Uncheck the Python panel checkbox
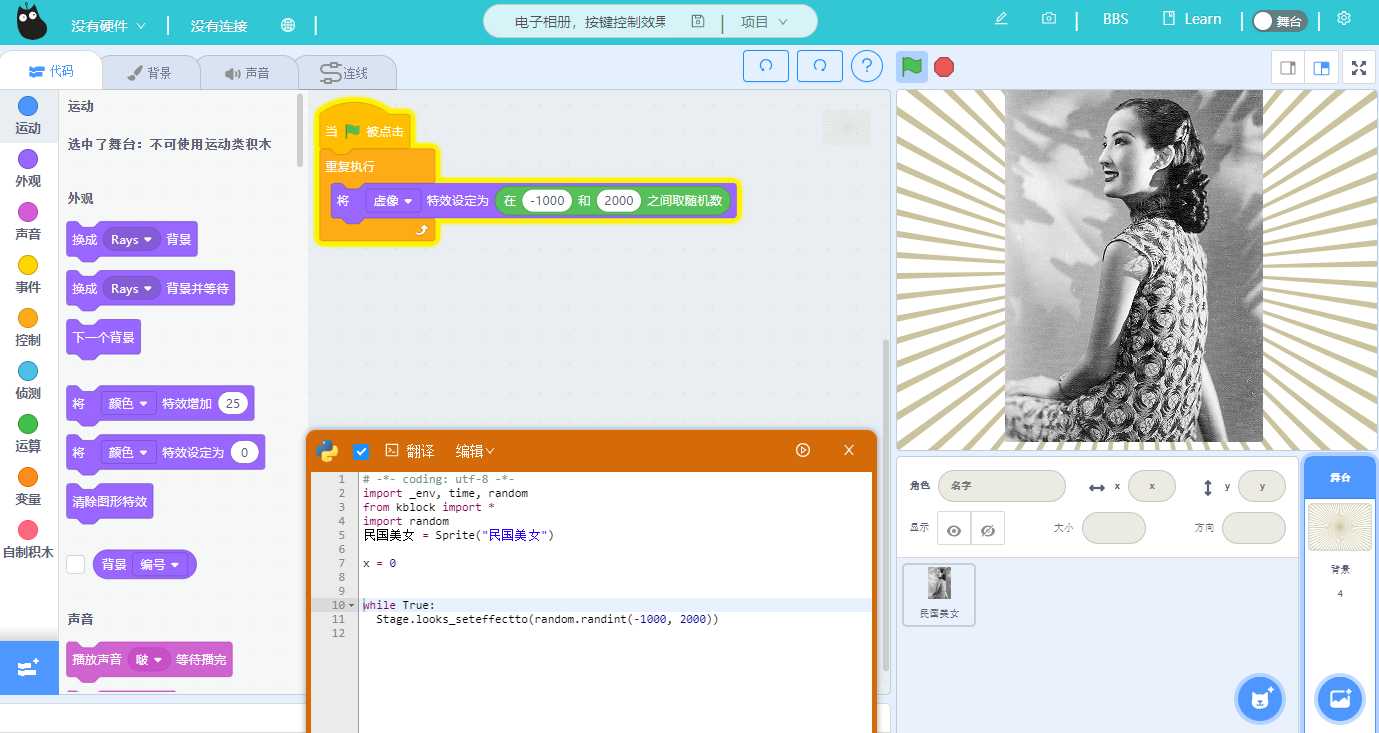This screenshot has height=733, width=1379. [x=361, y=451]
